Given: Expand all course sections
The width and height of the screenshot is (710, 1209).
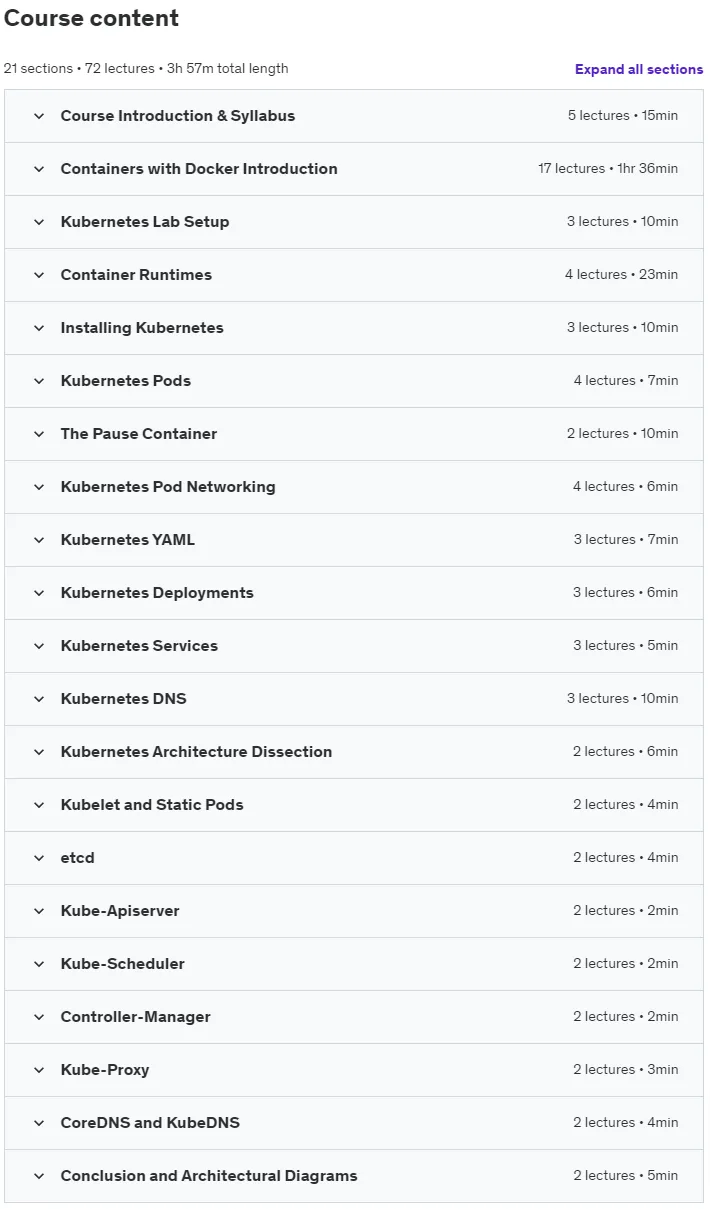Looking at the screenshot, I should 639,69.
